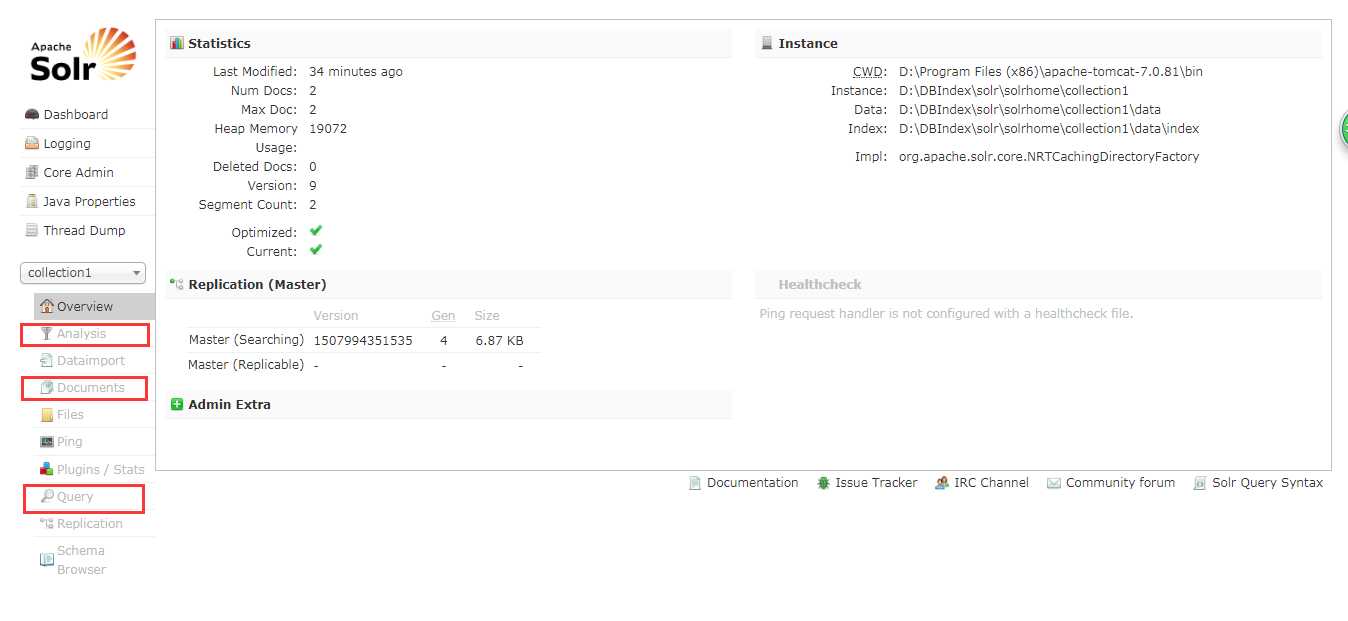Click the Issue Tracker bug icon

pyautogui.click(x=824, y=482)
